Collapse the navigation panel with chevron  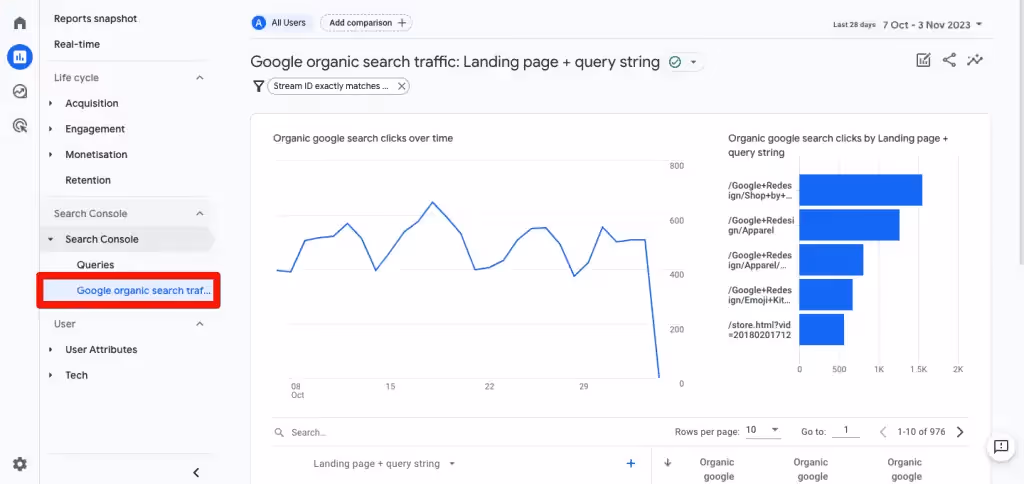(195, 472)
